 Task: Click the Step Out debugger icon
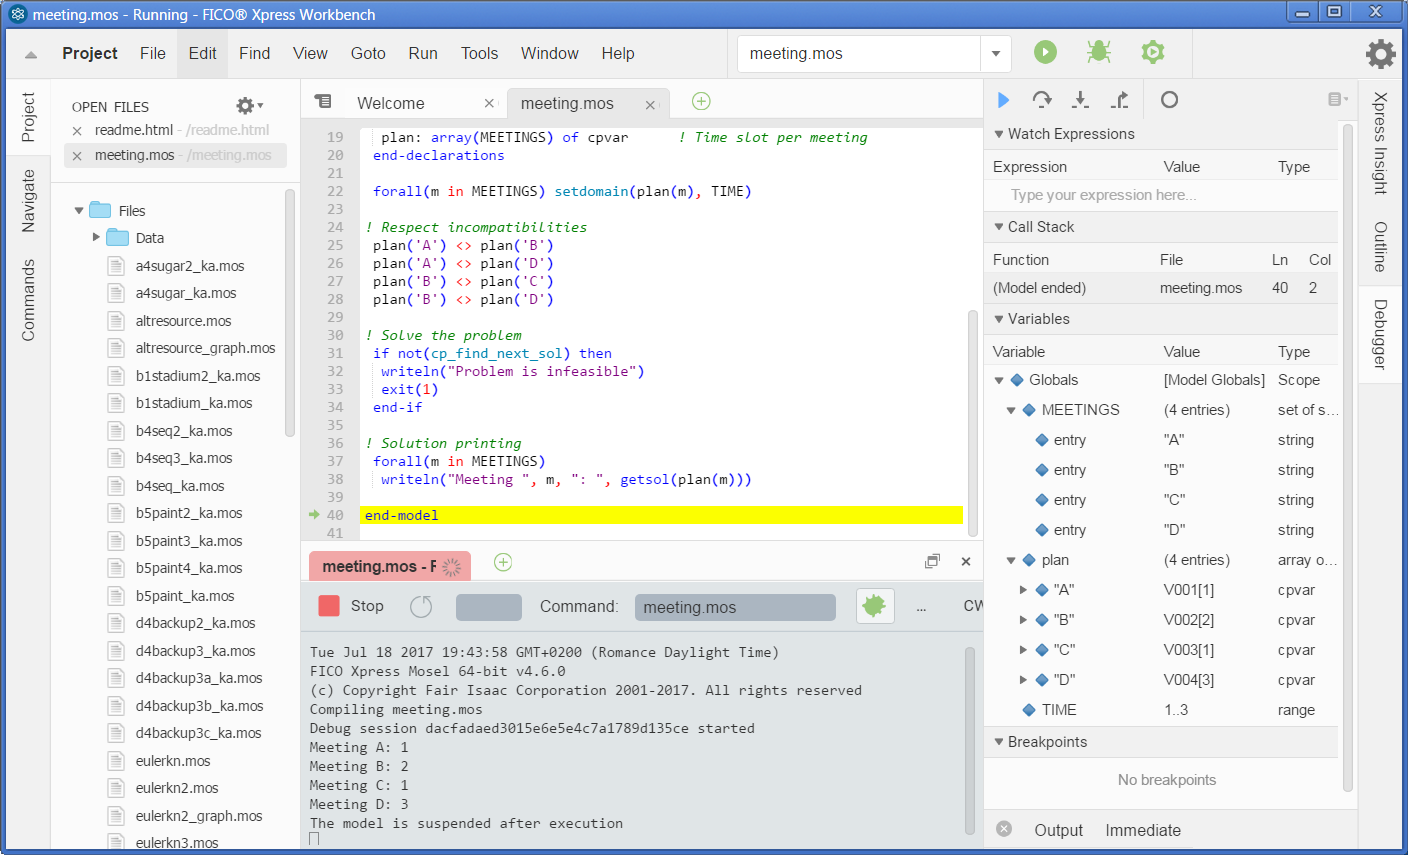(1120, 100)
